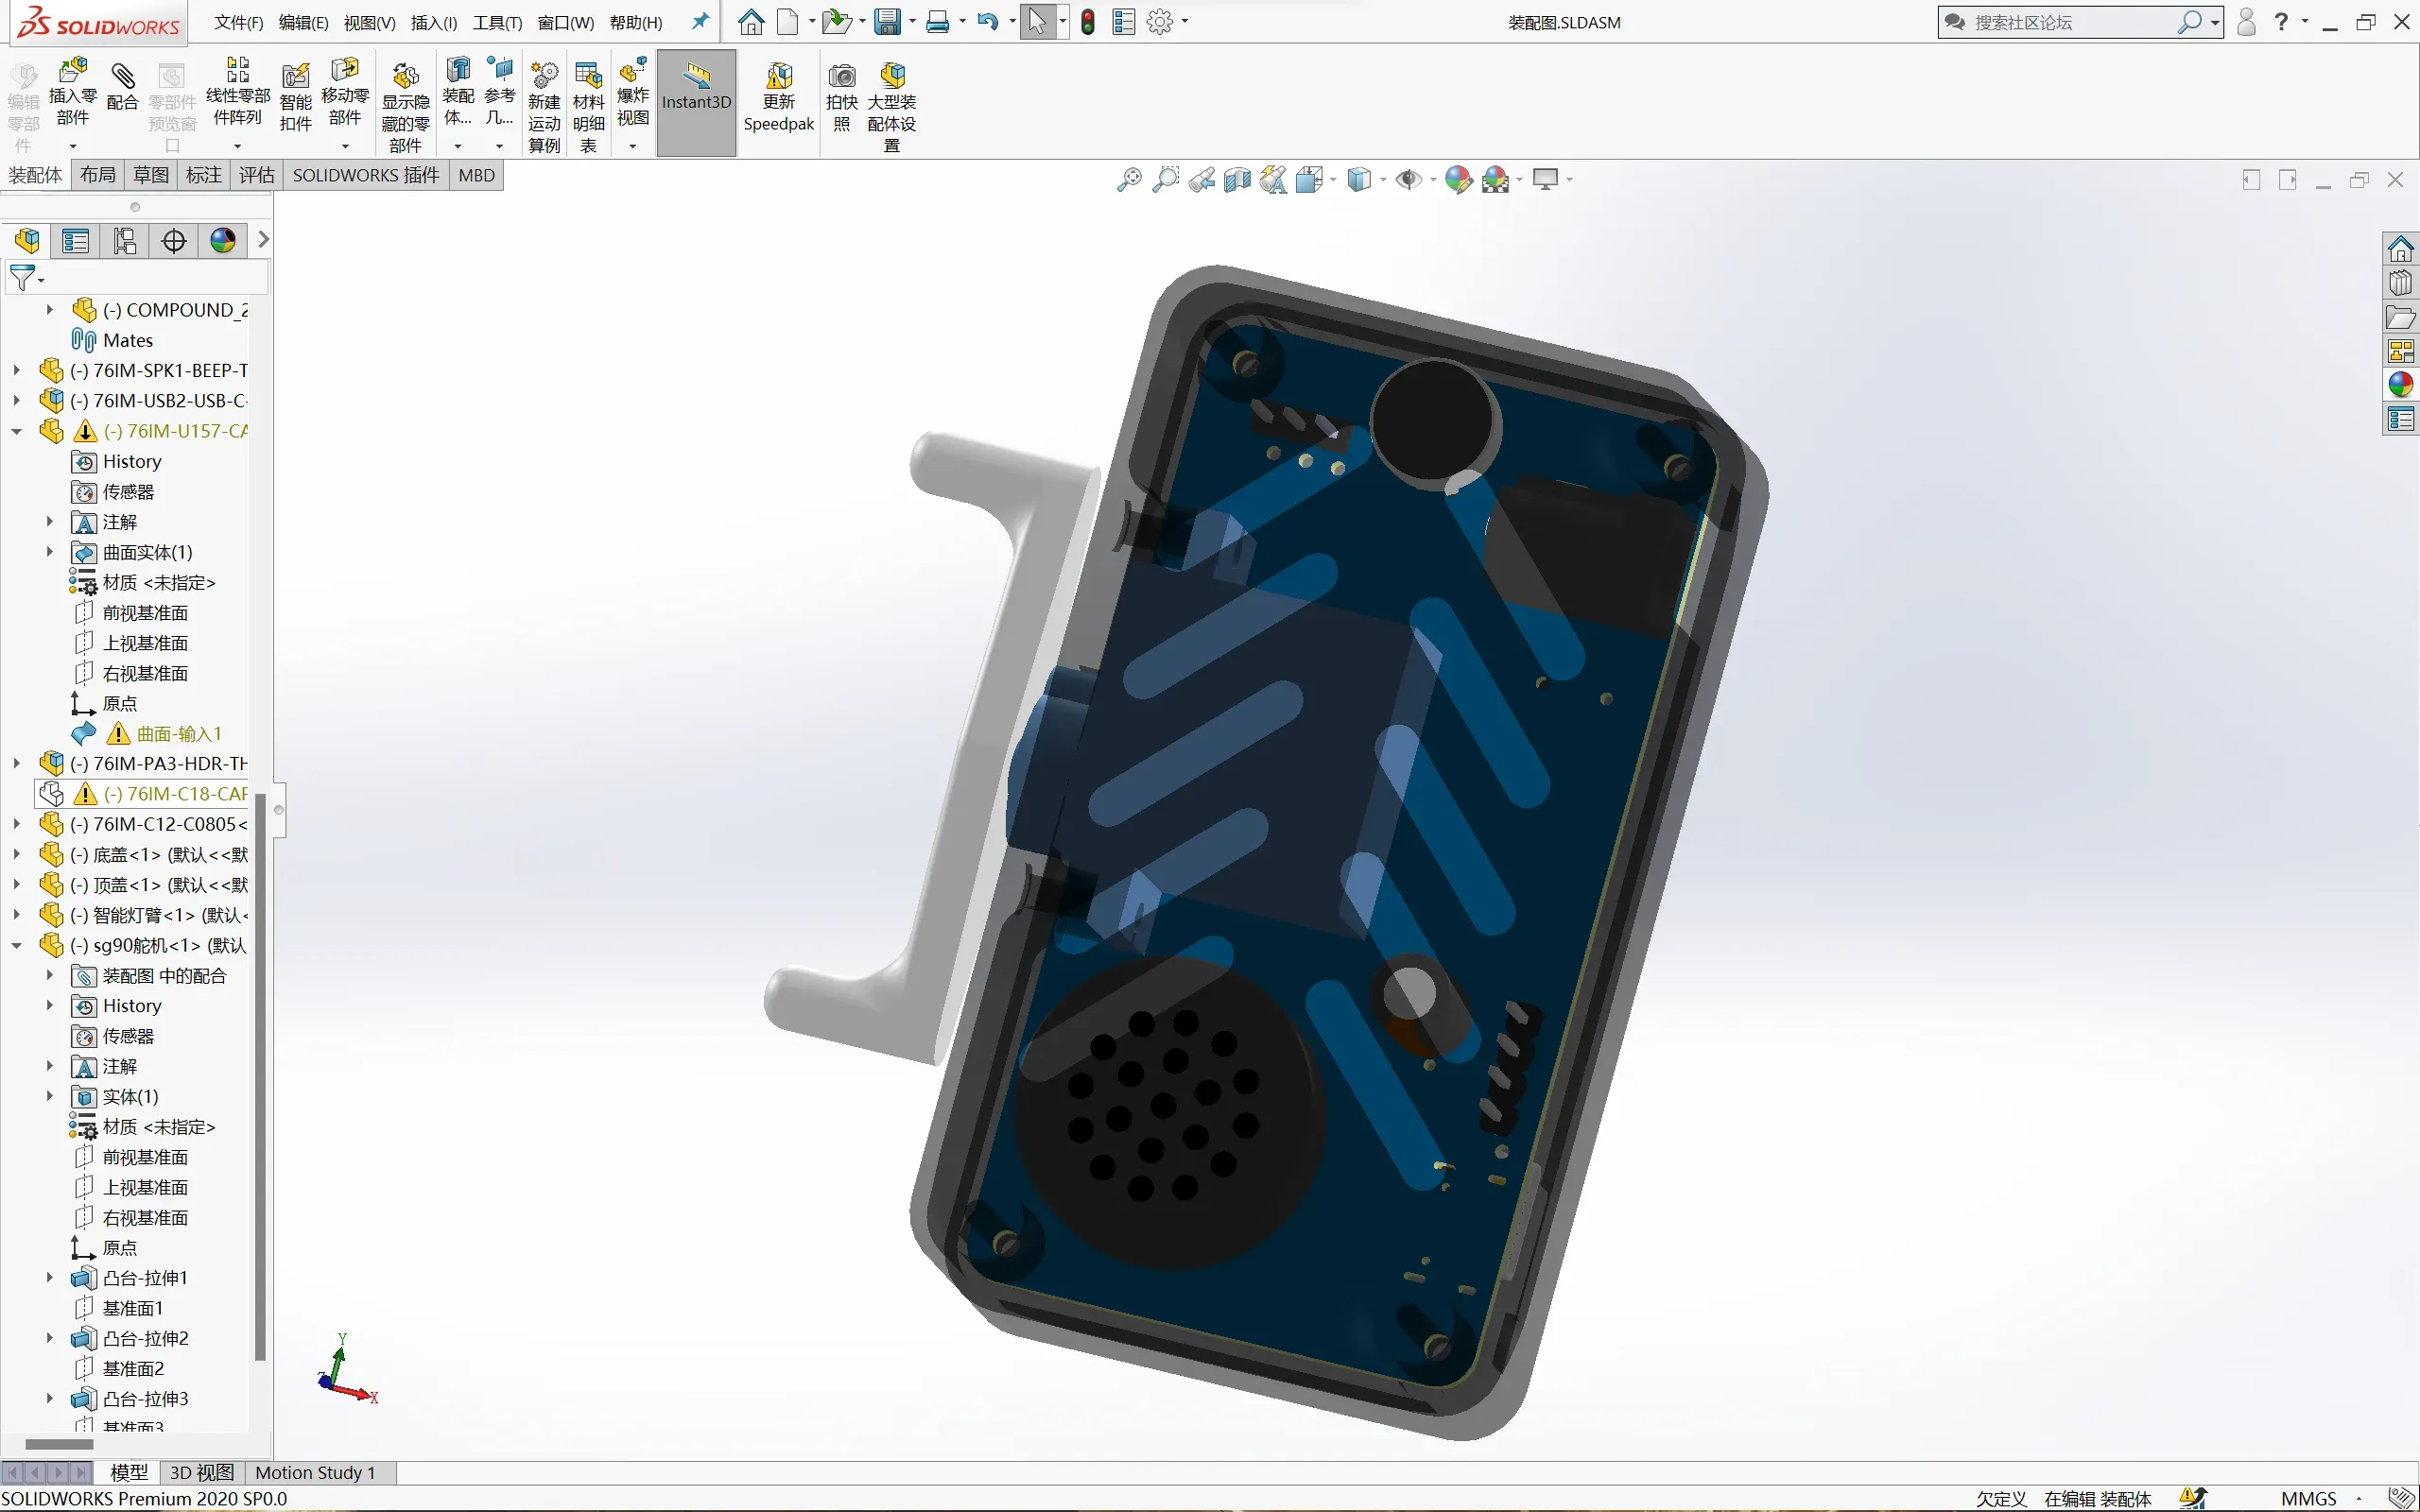Switch to SOLIDWORKS 插件 tab

click(x=366, y=175)
